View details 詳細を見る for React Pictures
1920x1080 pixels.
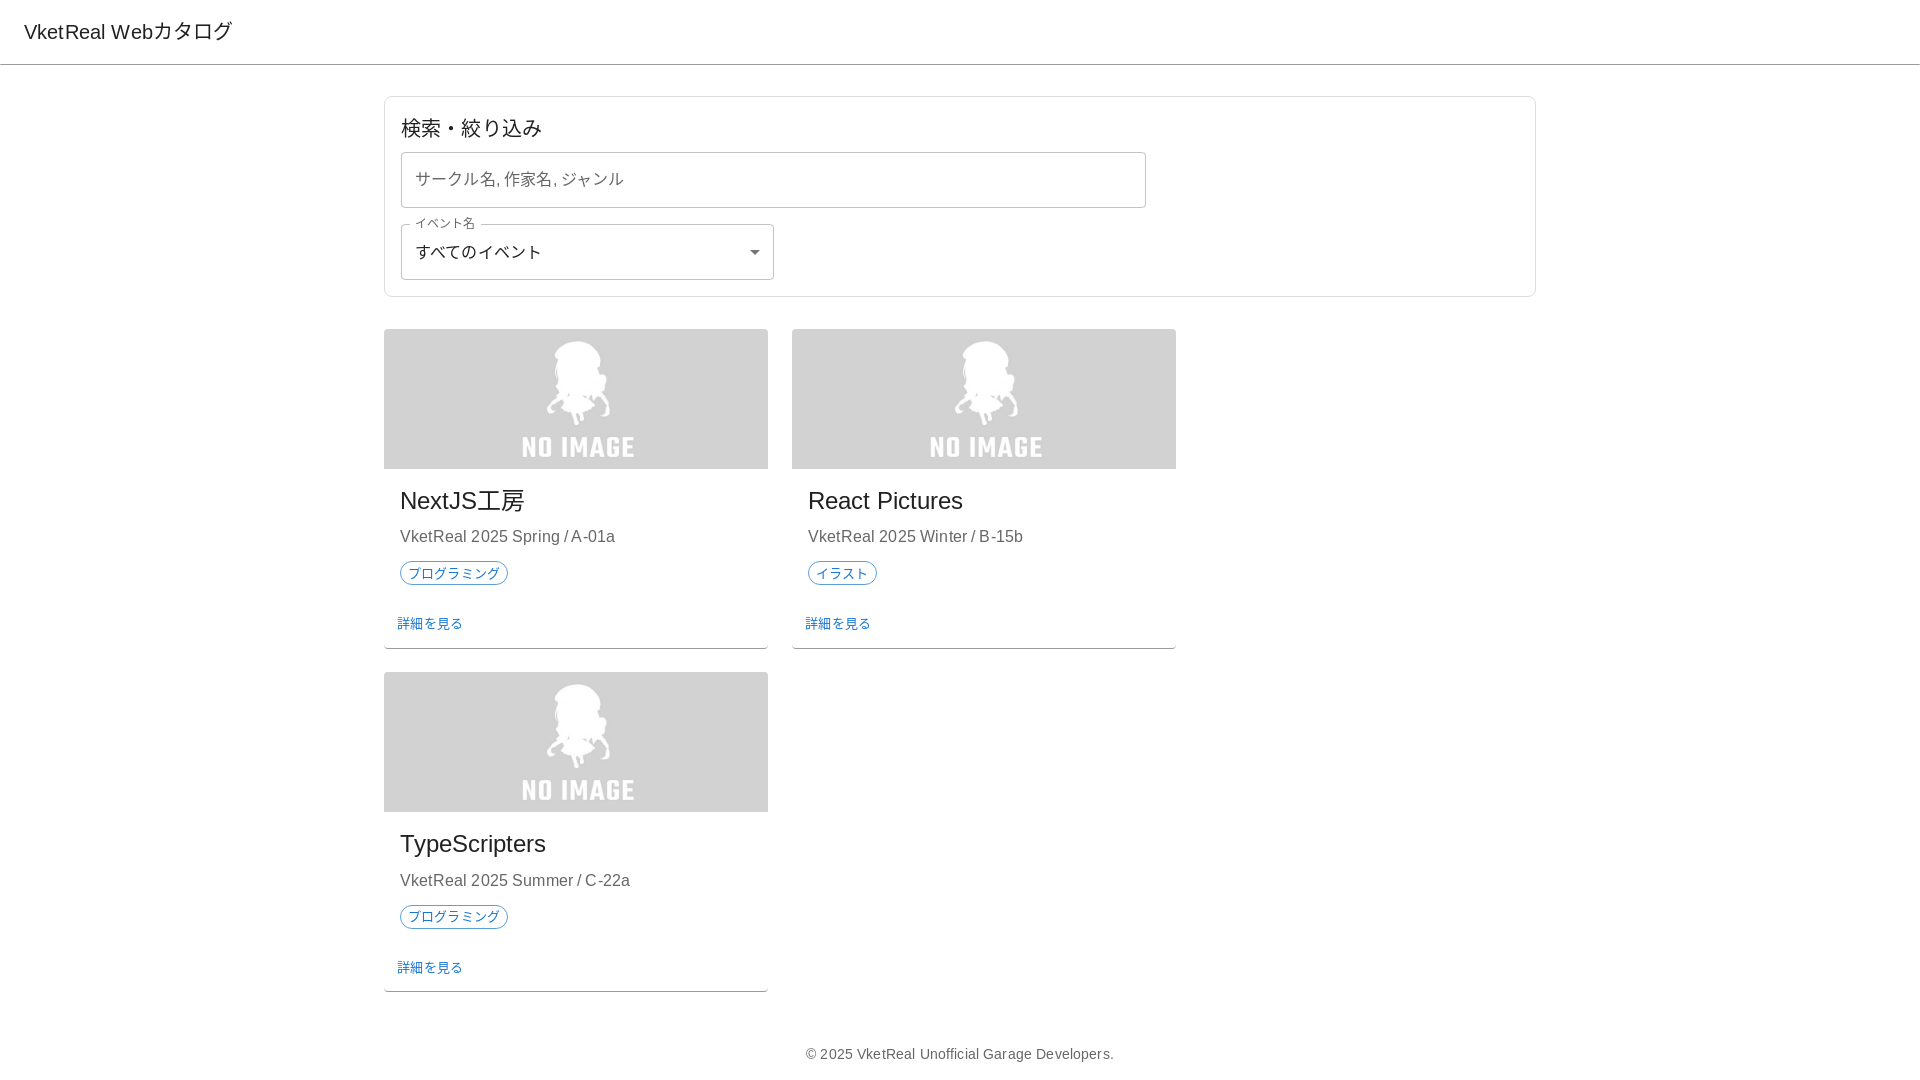click(838, 624)
